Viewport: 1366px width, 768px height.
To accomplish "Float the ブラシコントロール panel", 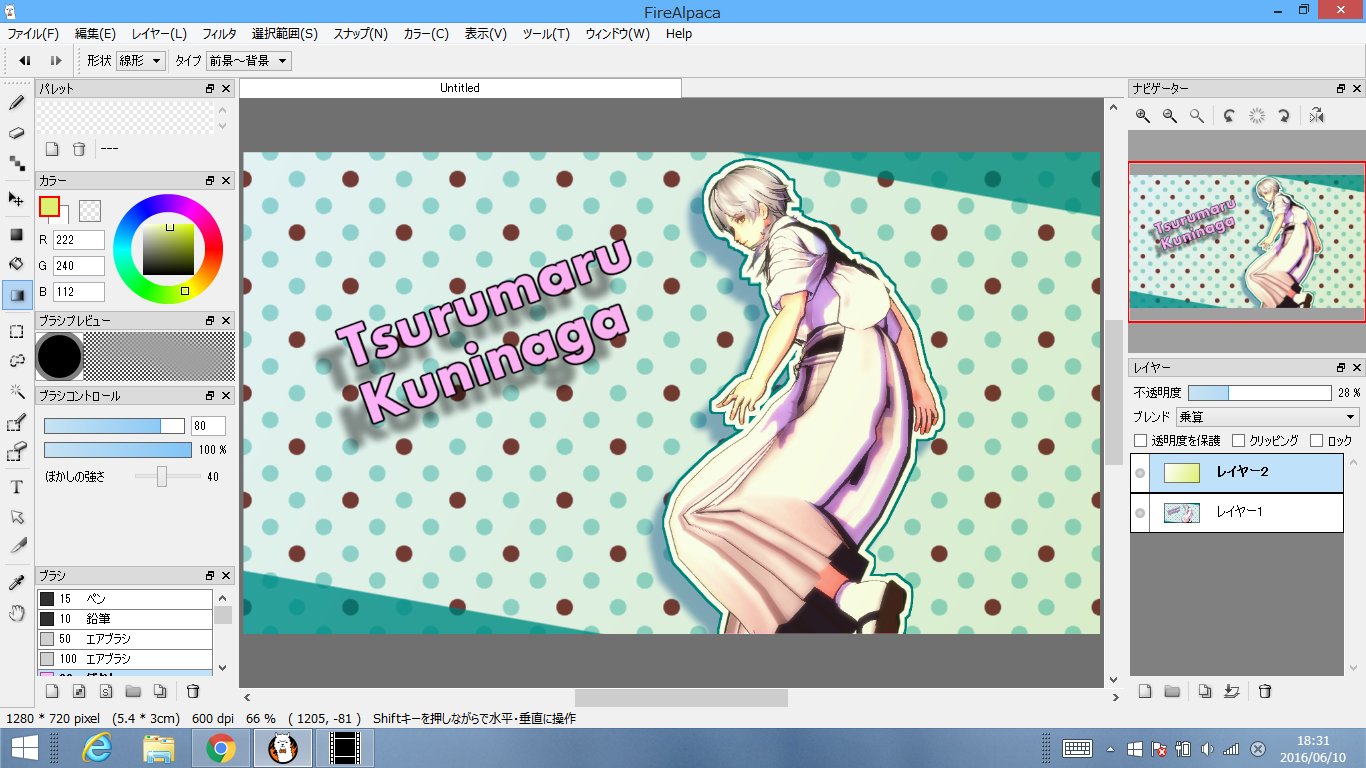I will coord(210,396).
